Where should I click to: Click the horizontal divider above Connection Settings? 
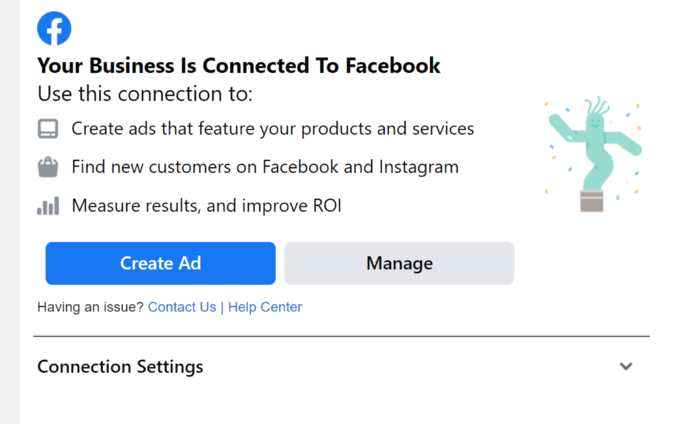342,336
